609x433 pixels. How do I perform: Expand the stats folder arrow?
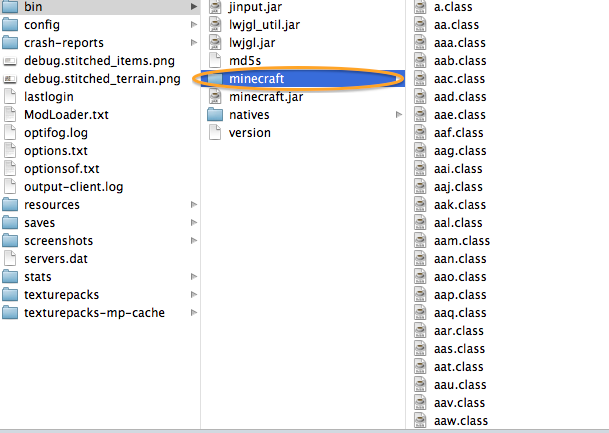coord(193,276)
